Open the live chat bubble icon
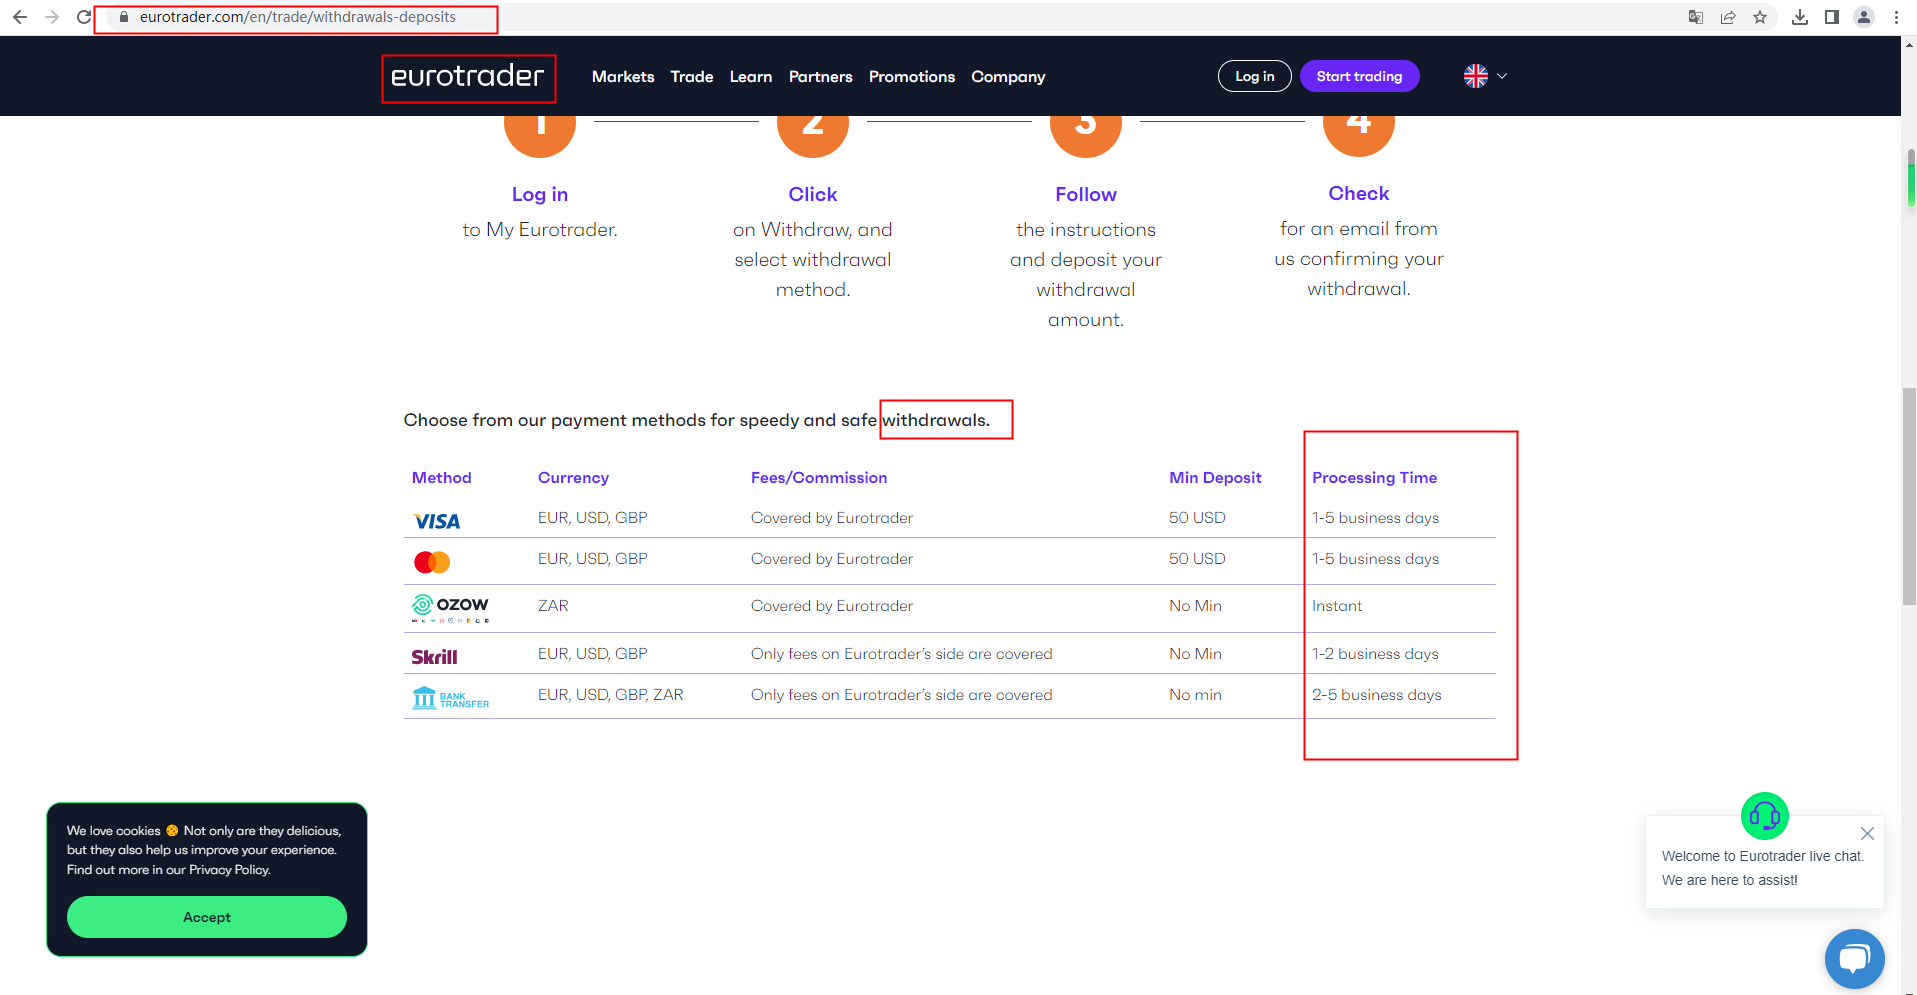The height and width of the screenshot is (995, 1917). click(x=1853, y=958)
